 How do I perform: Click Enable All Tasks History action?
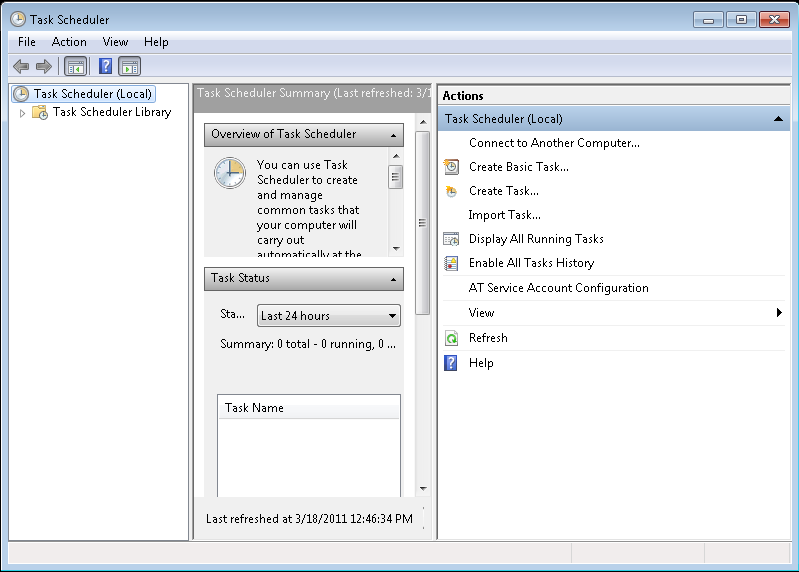pos(531,263)
